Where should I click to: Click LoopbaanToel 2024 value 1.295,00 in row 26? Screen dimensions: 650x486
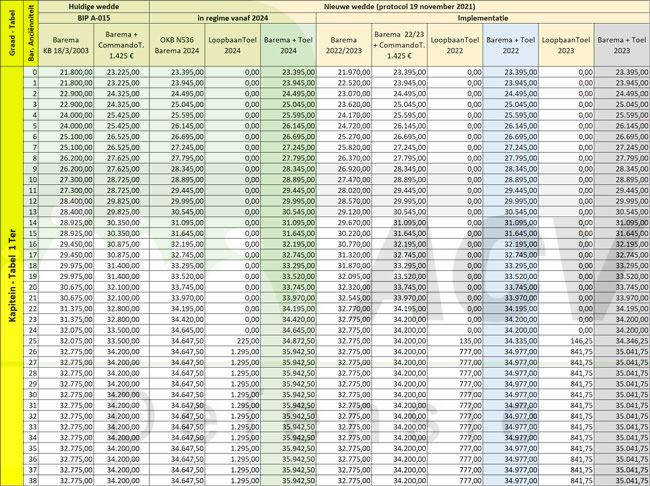coord(233,352)
